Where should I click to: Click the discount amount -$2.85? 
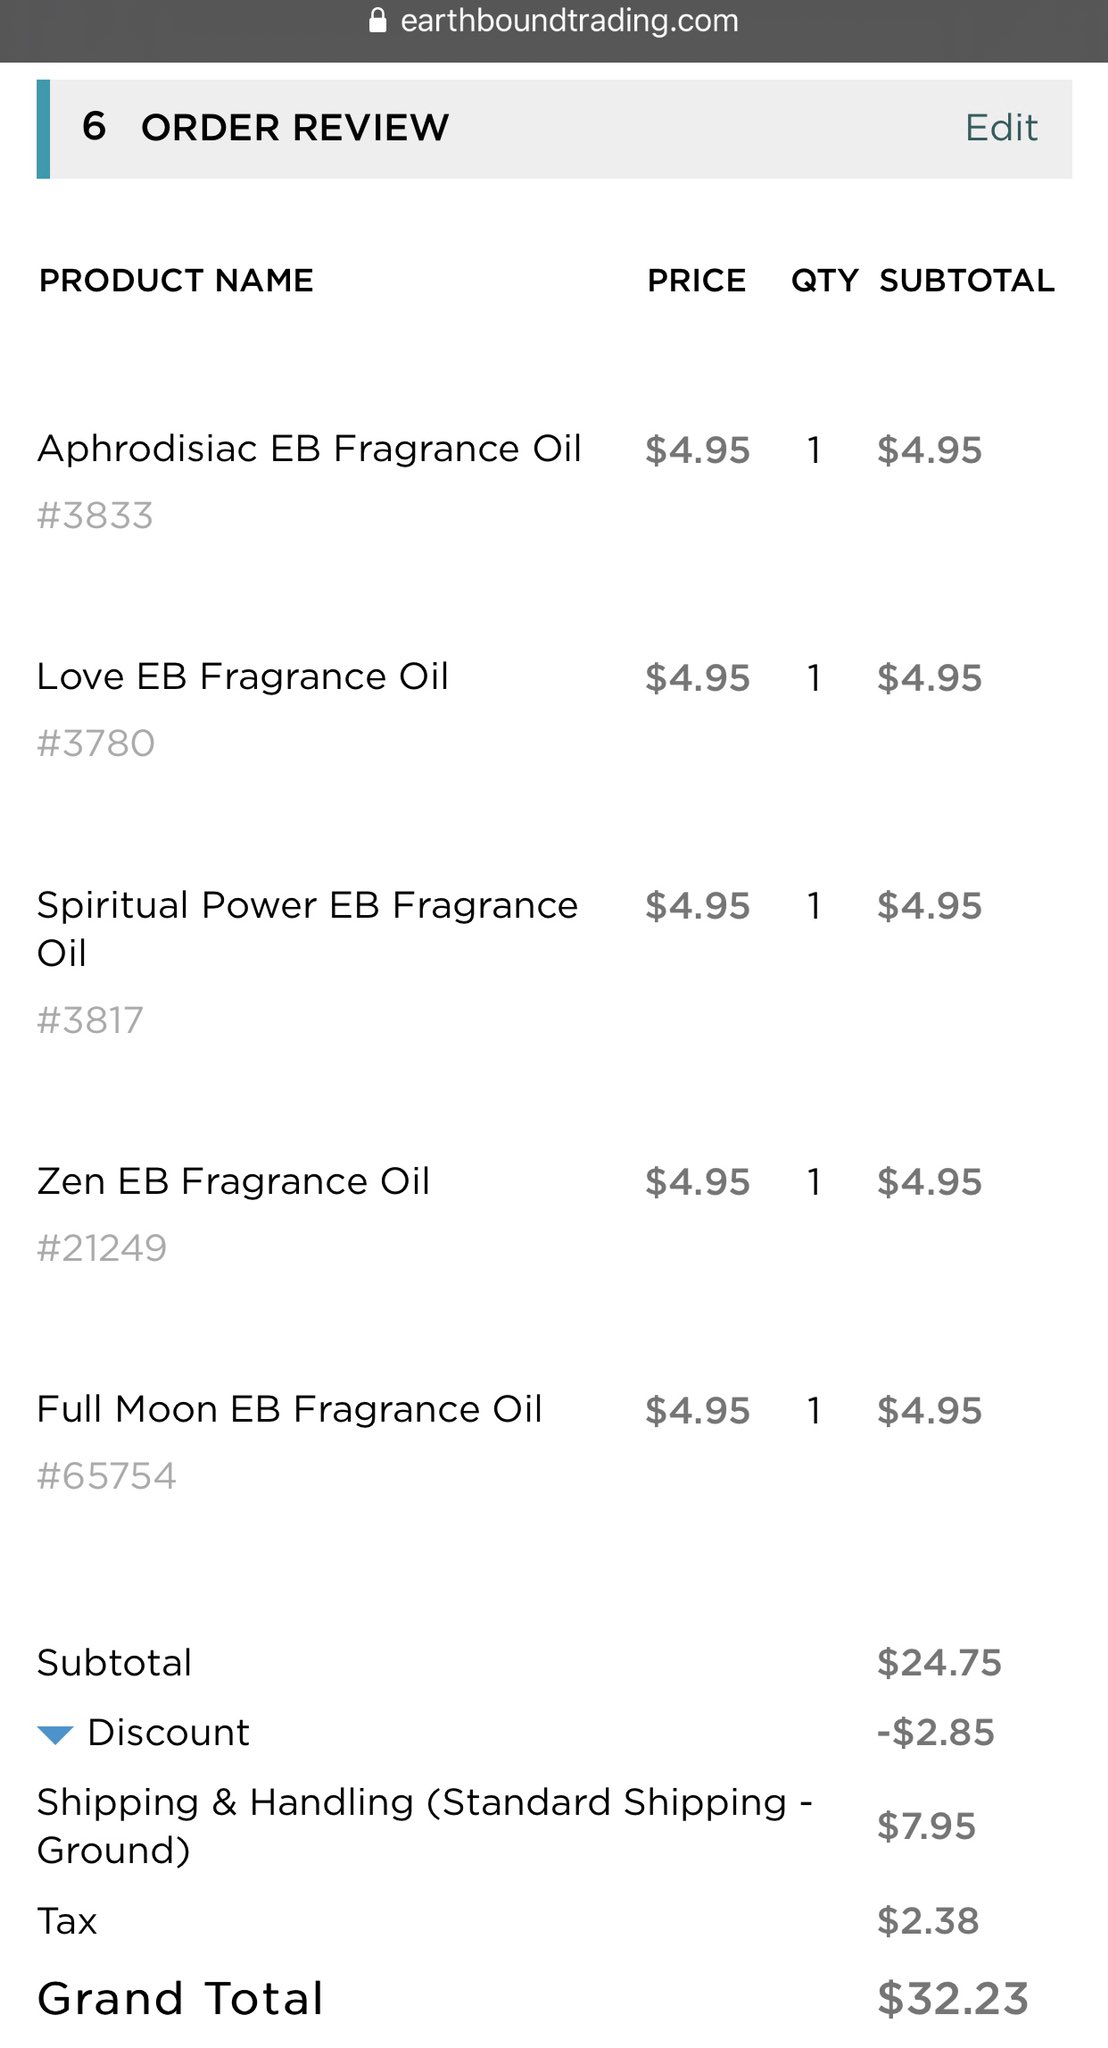pyautogui.click(x=936, y=1732)
